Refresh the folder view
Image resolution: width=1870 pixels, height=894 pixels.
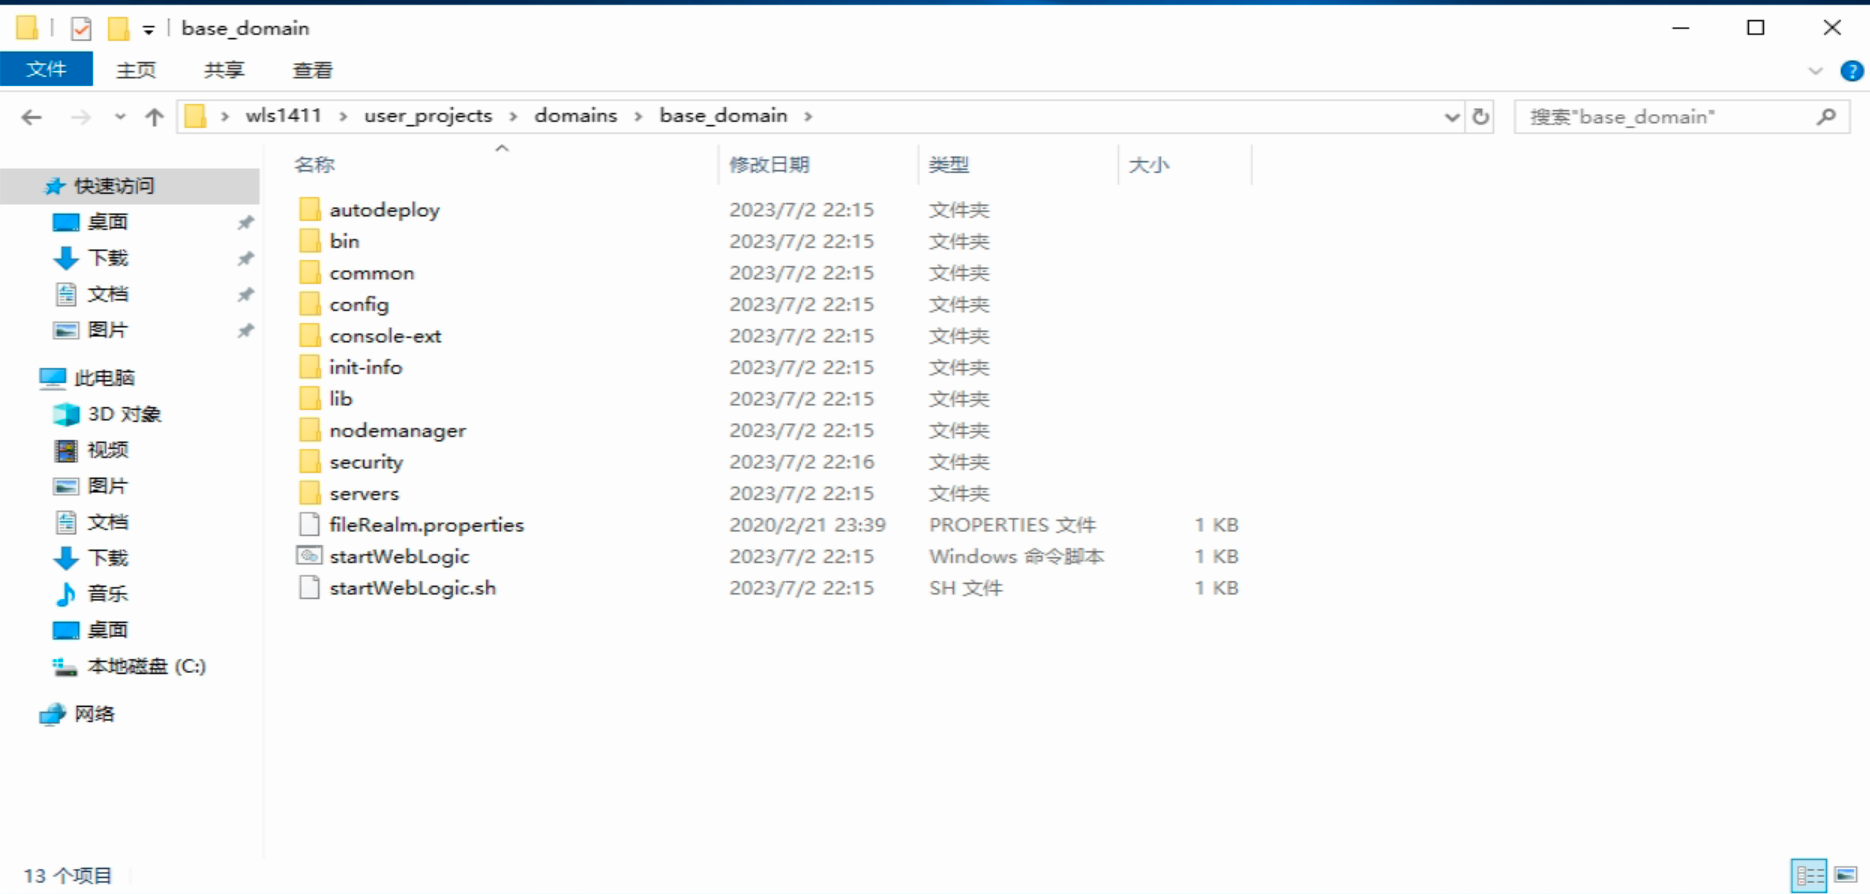[1481, 117]
